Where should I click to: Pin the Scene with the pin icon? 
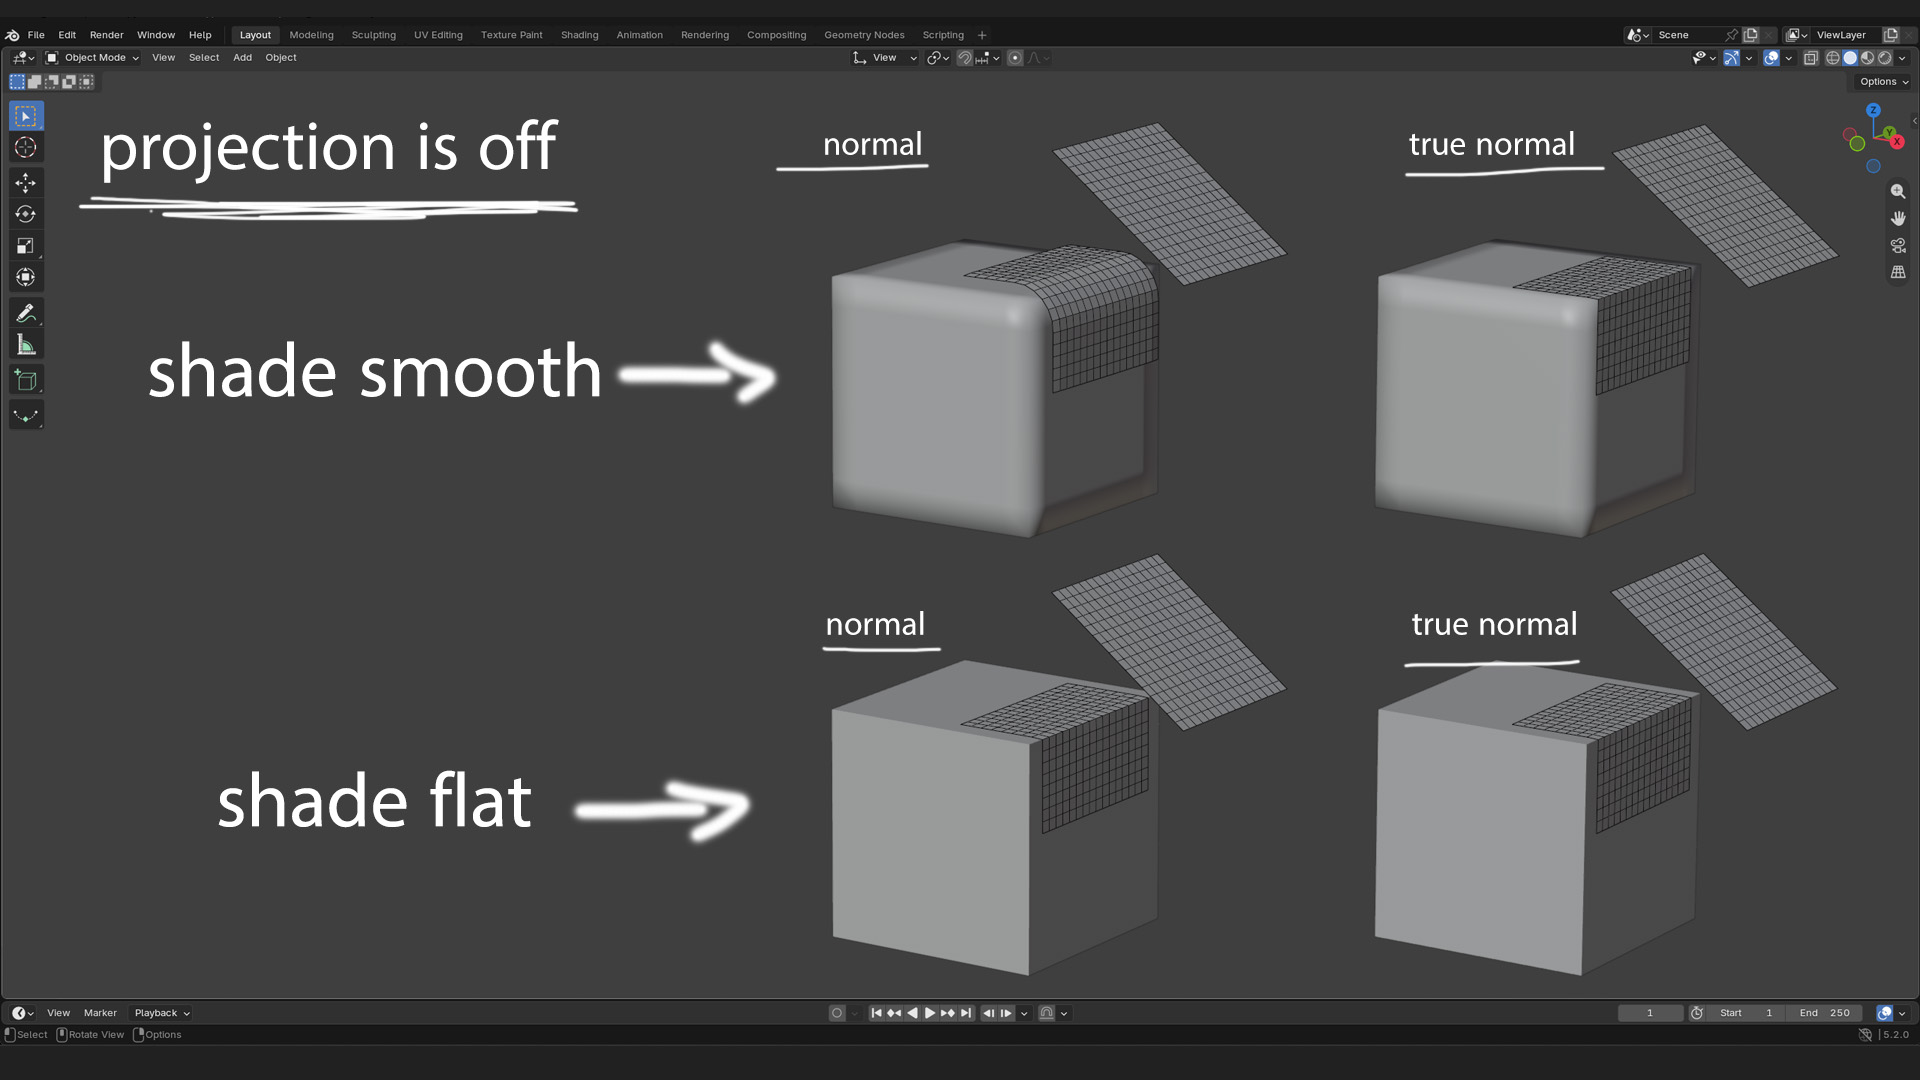click(1731, 35)
